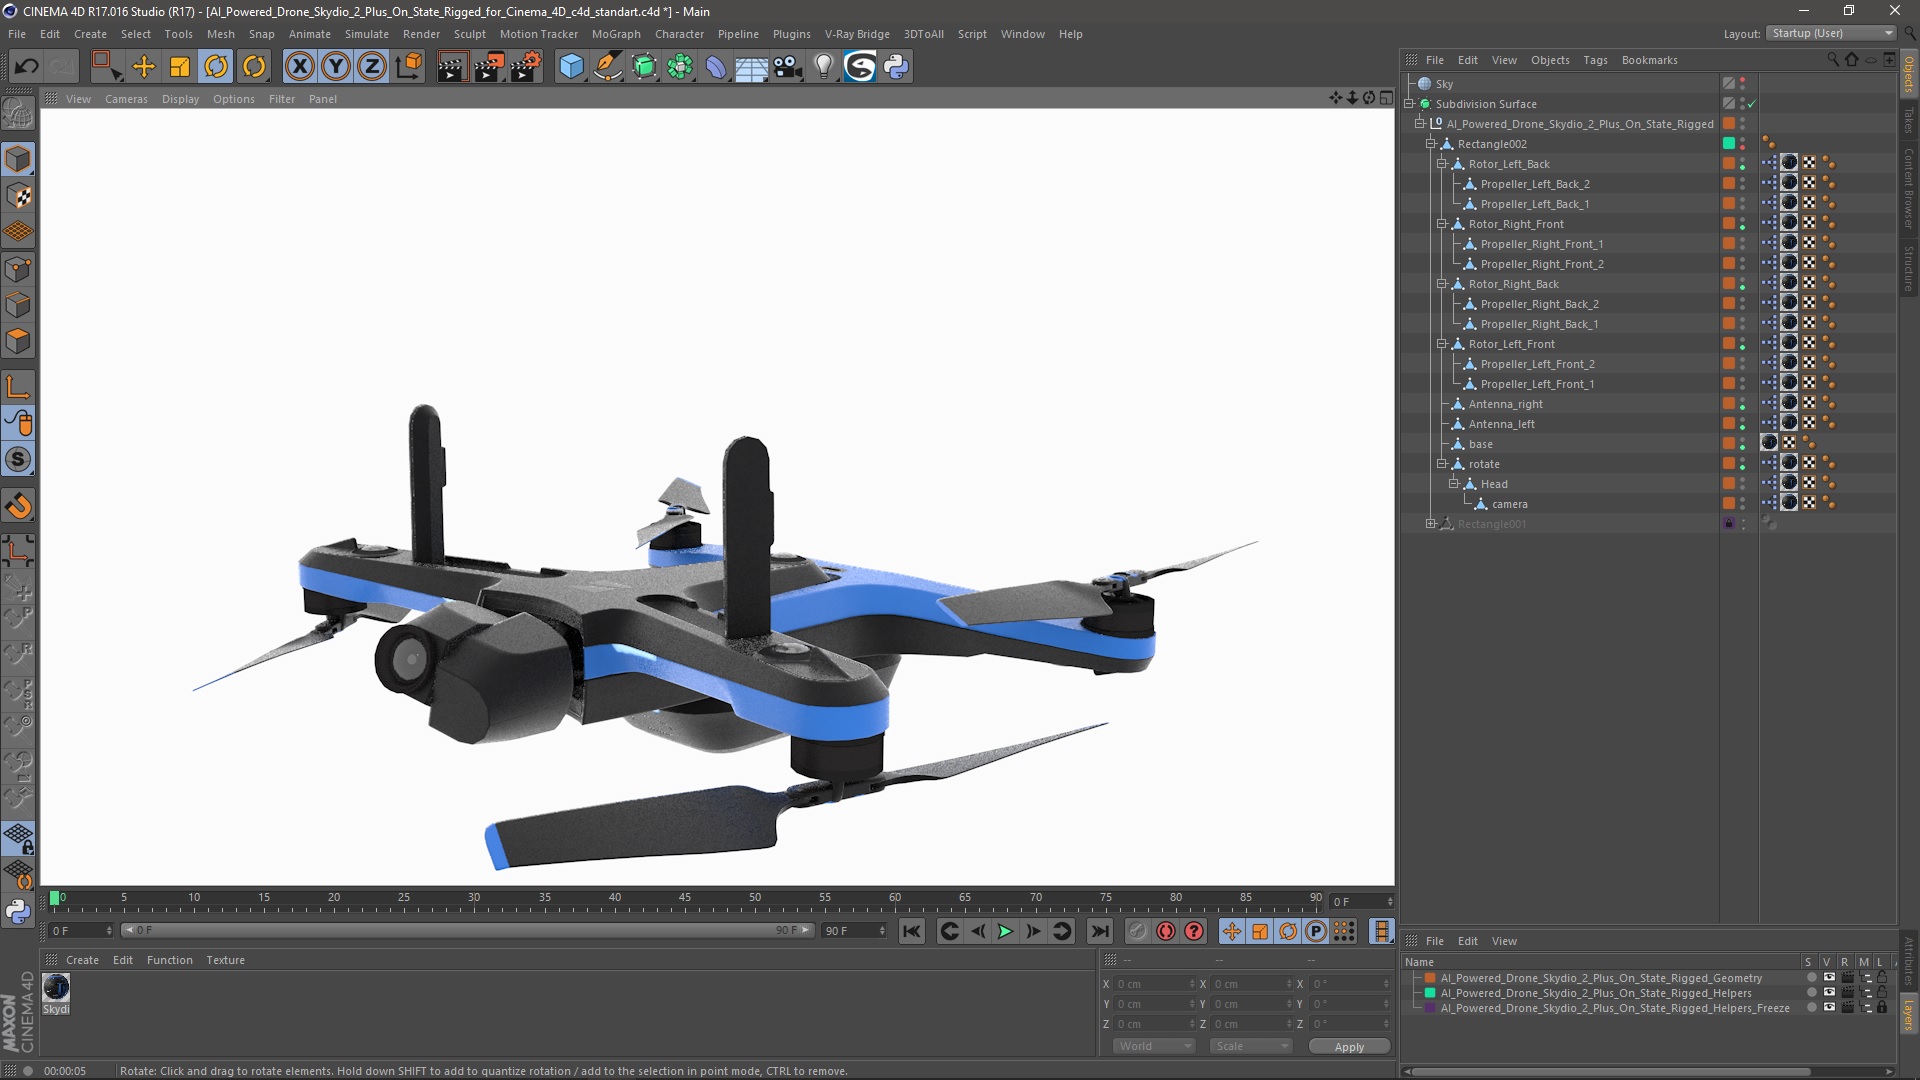Screen dimensions: 1920x1080
Task: Toggle Subdivision Surface enable checkmark
Action: 1752,104
